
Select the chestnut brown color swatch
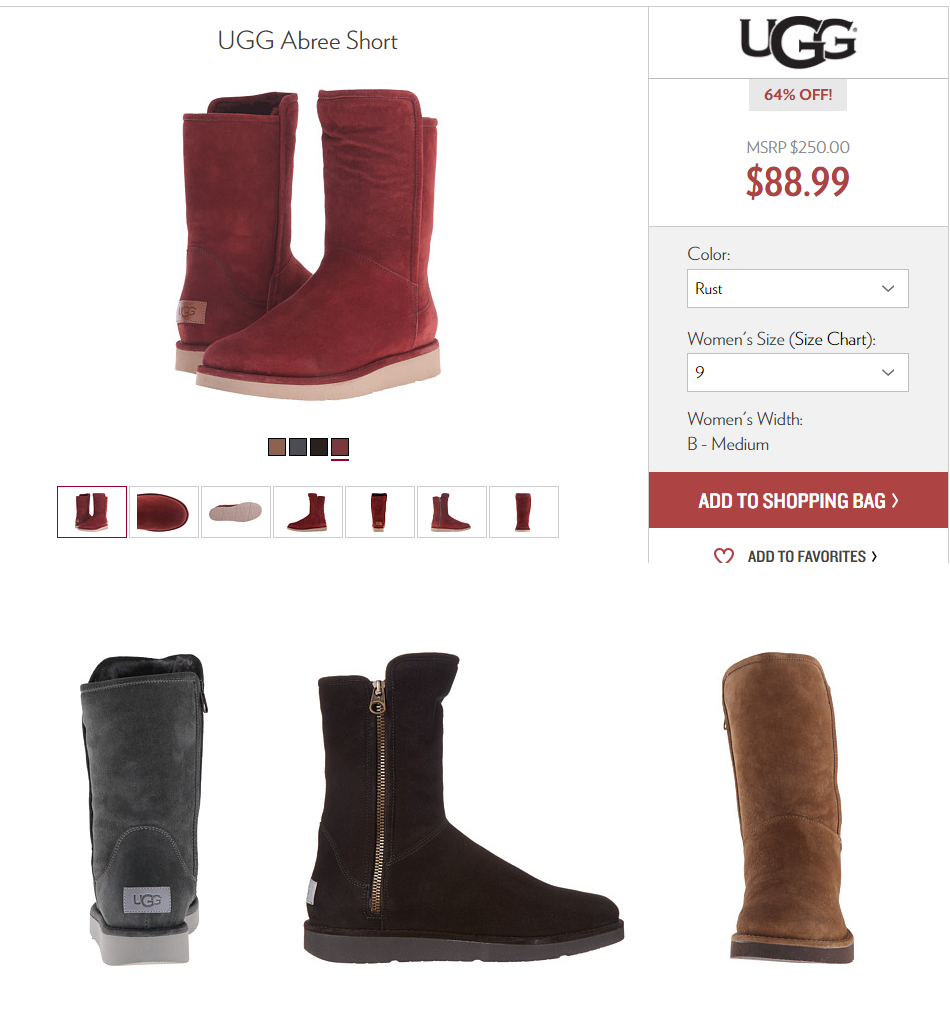277,447
